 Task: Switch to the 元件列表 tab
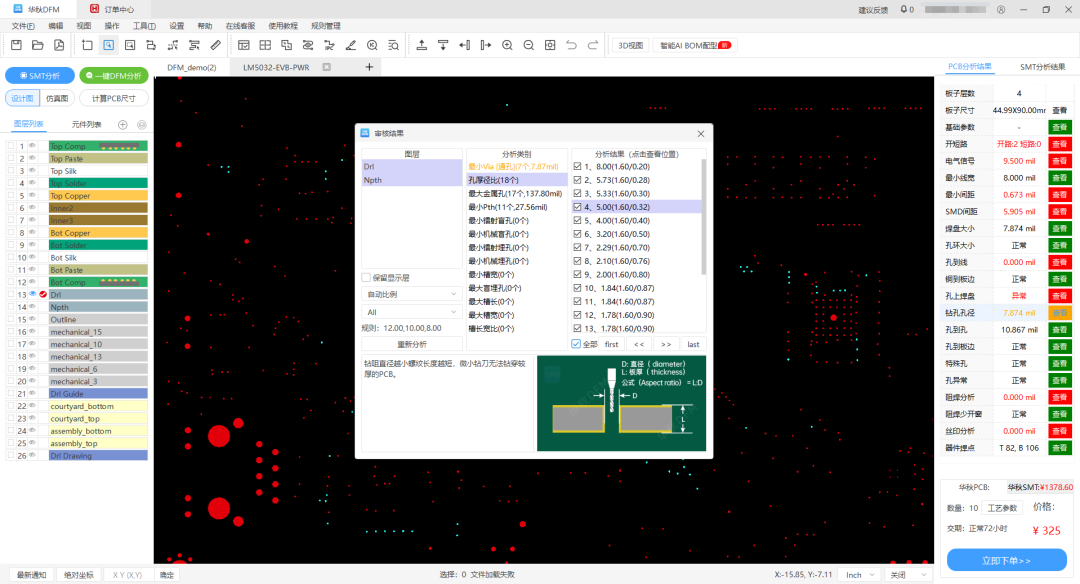[86, 125]
